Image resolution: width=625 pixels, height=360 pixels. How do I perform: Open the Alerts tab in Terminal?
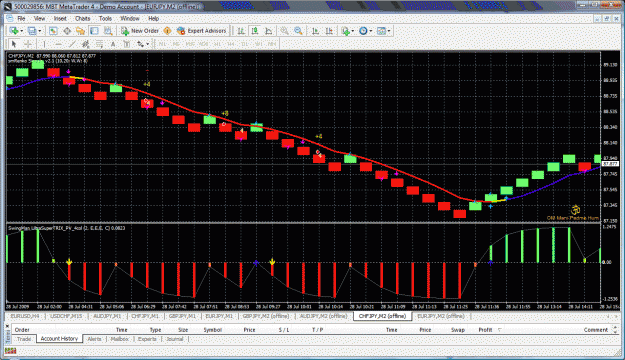click(94, 339)
